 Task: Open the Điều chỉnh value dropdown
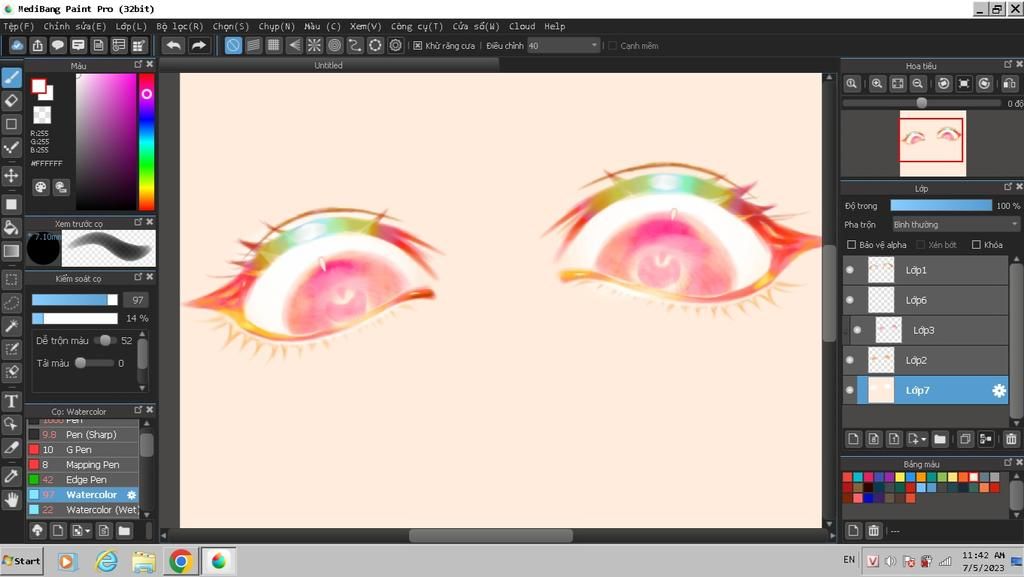point(594,46)
